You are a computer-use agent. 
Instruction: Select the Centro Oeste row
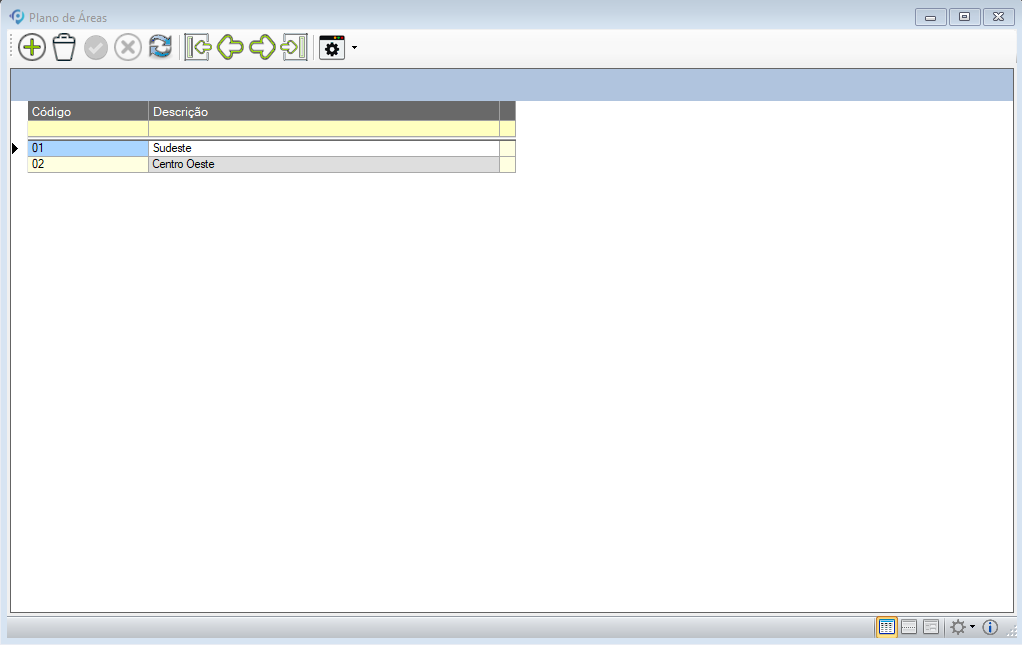click(x=323, y=164)
